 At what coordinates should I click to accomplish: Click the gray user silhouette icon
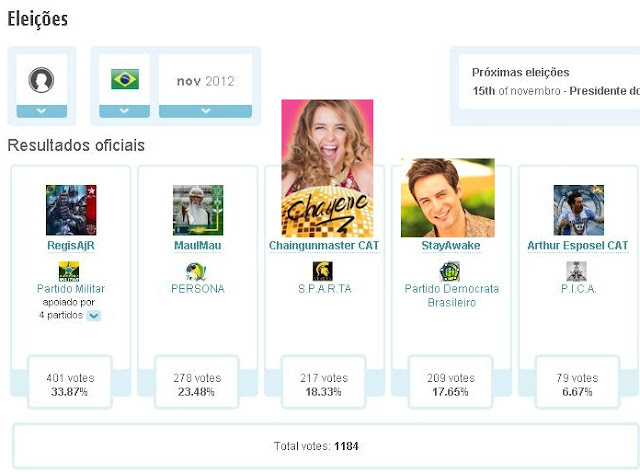(41, 80)
